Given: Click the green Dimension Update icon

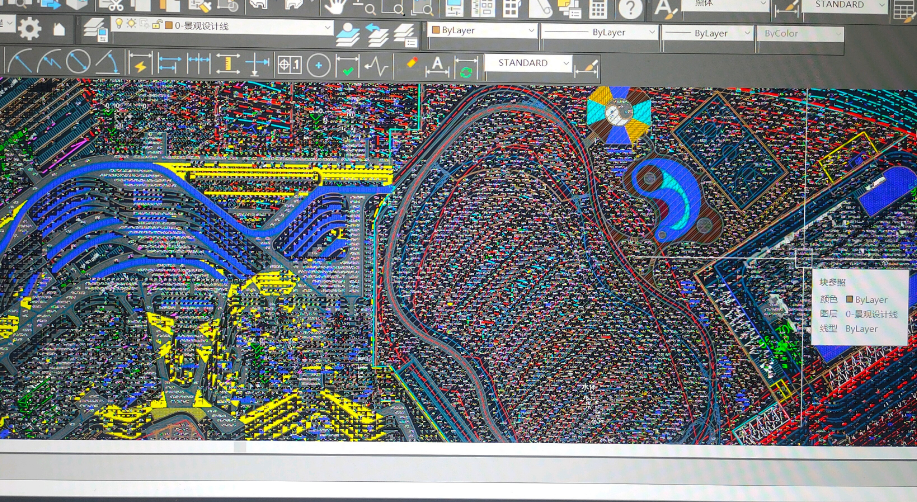Looking at the screenshot, I should [x=466, y=67].
